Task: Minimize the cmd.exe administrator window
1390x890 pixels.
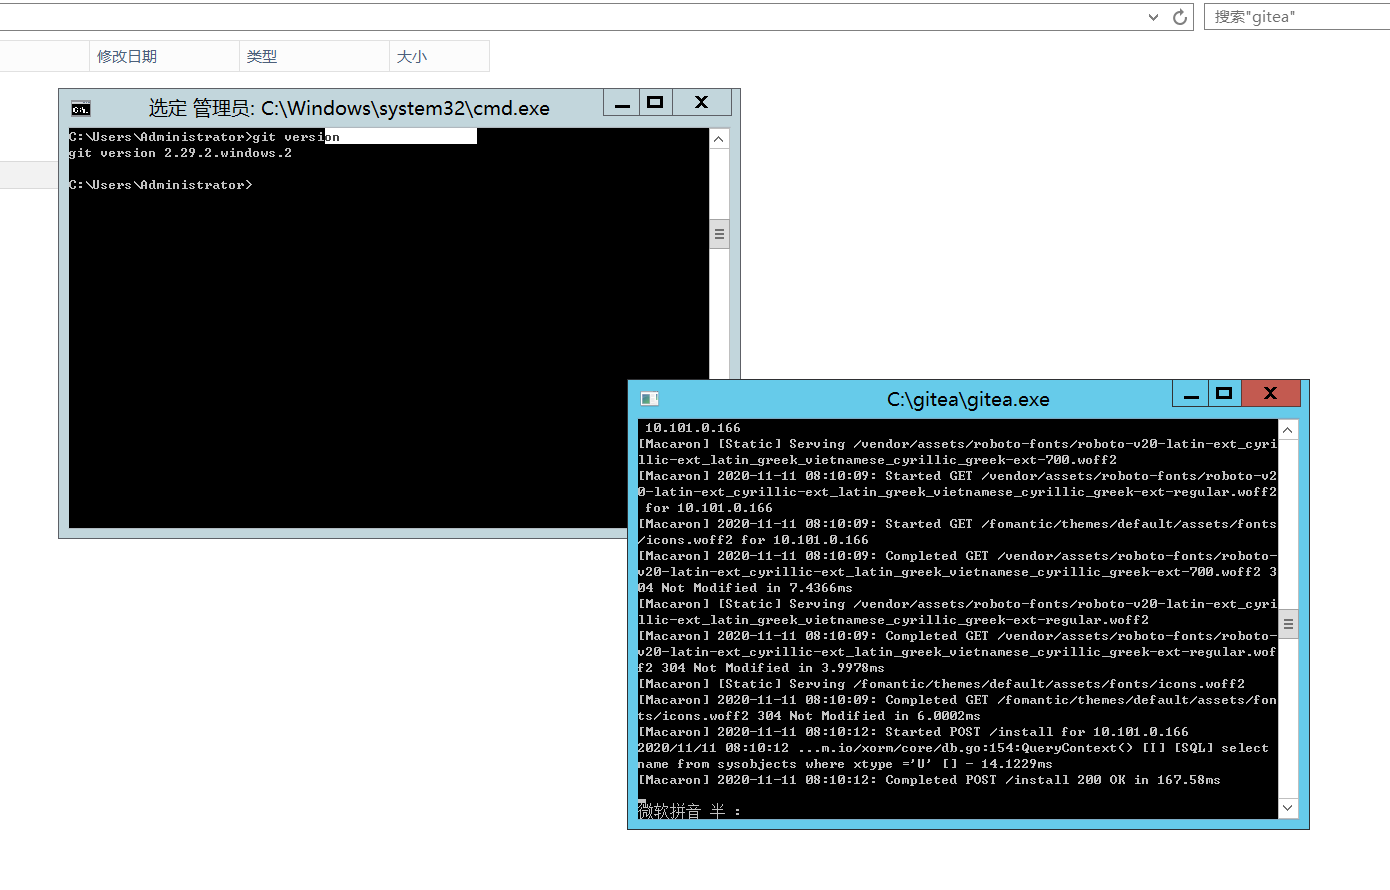Action: pos(621,102)
